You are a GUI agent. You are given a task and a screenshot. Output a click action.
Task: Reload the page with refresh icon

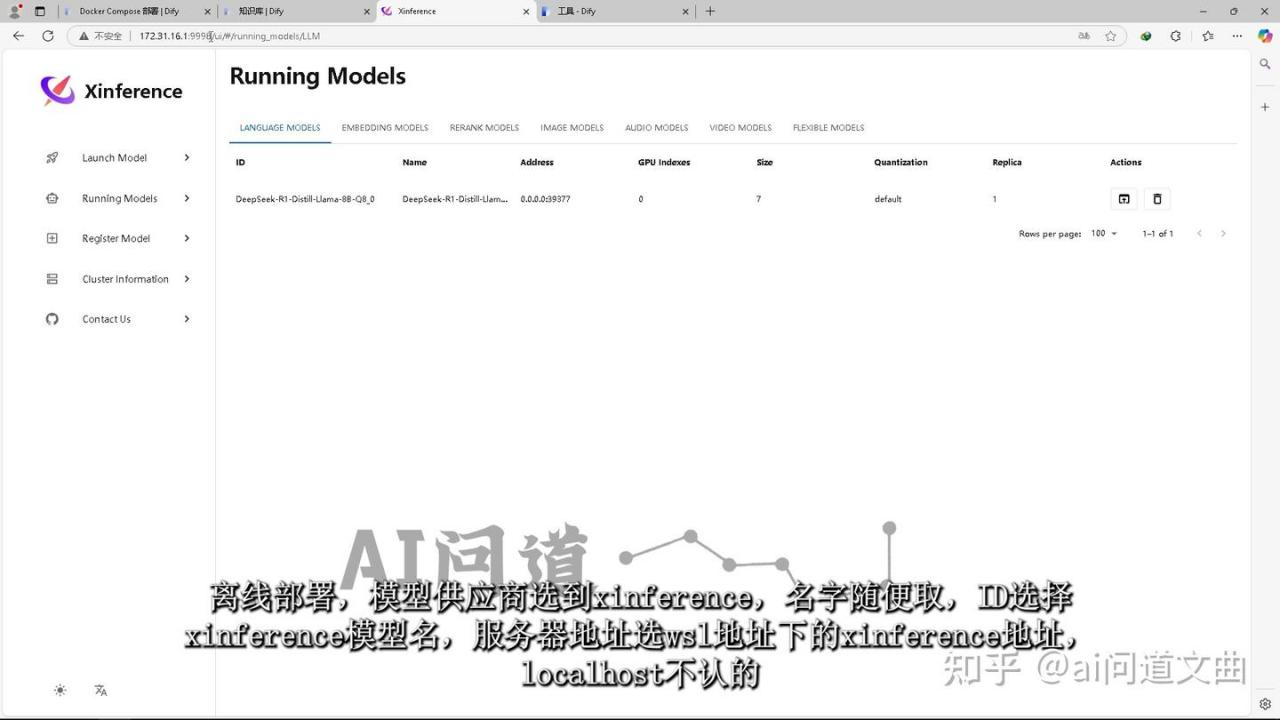(x=47, y=36)
